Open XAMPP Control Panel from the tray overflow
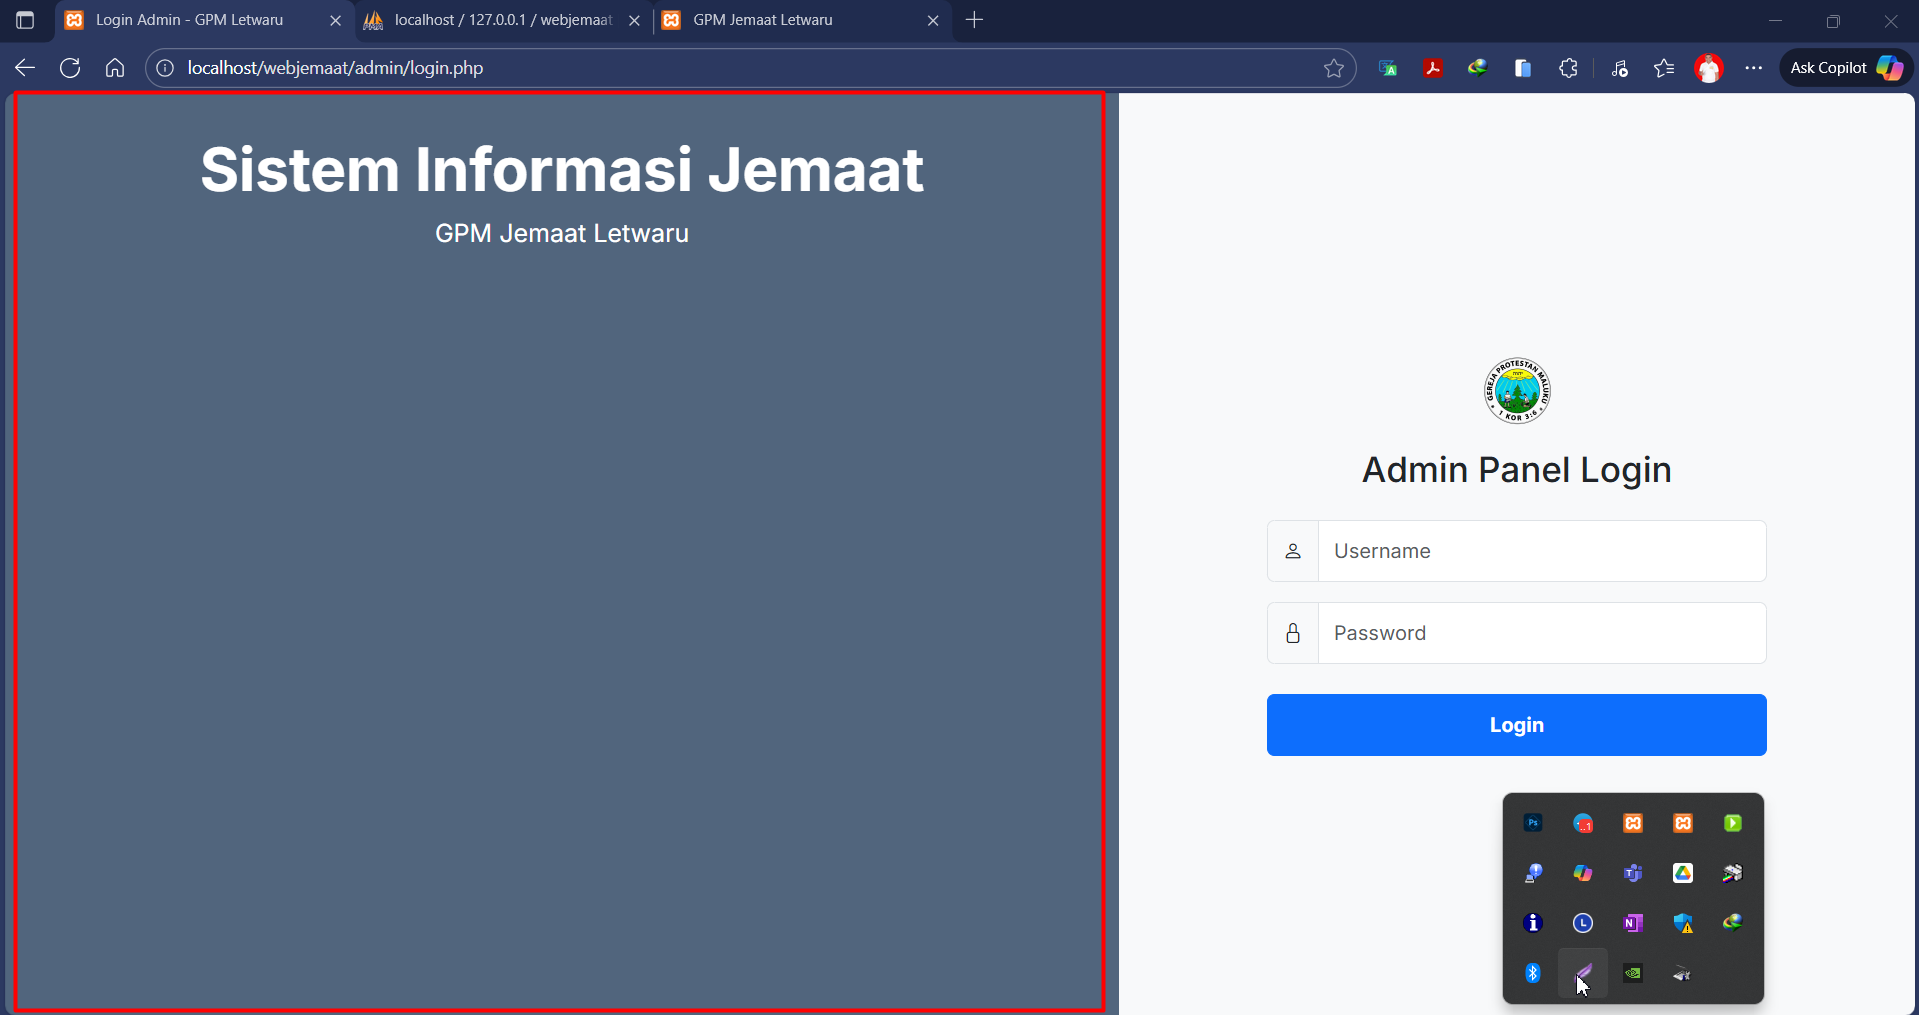 tap(1634, 822)
